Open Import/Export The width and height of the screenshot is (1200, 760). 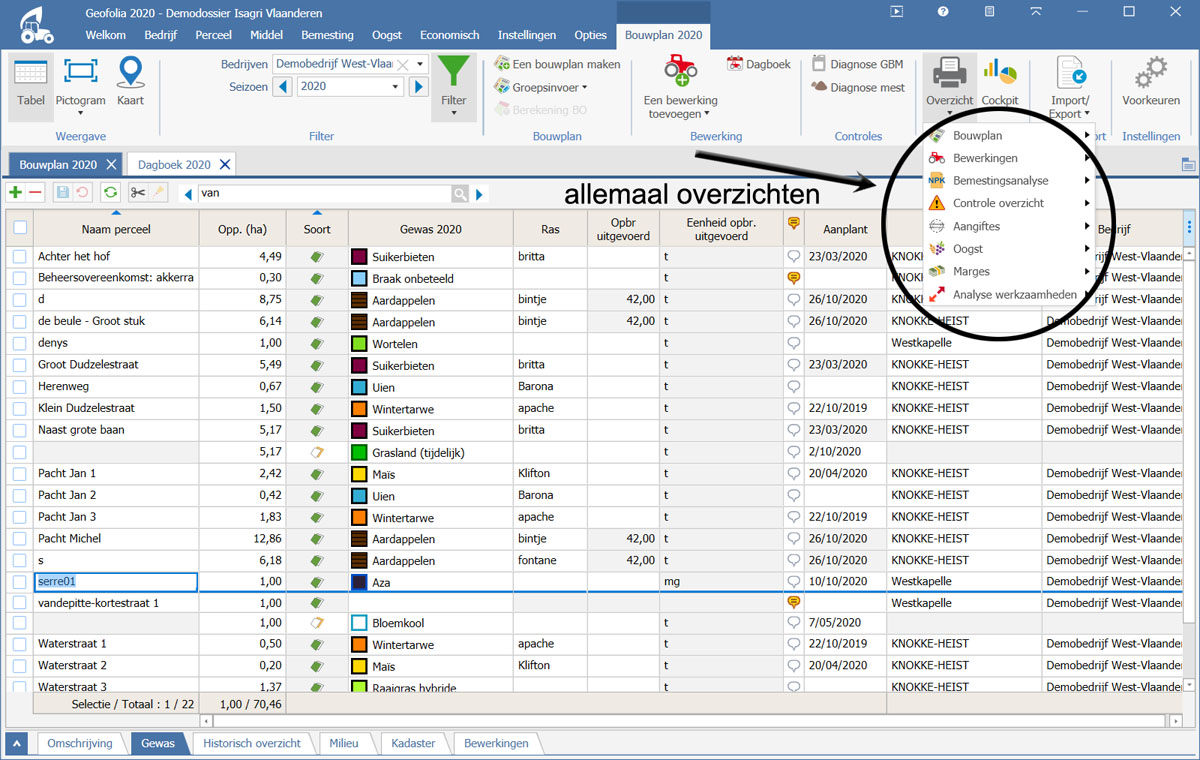pyautogui.click(x=1070, y=86)
